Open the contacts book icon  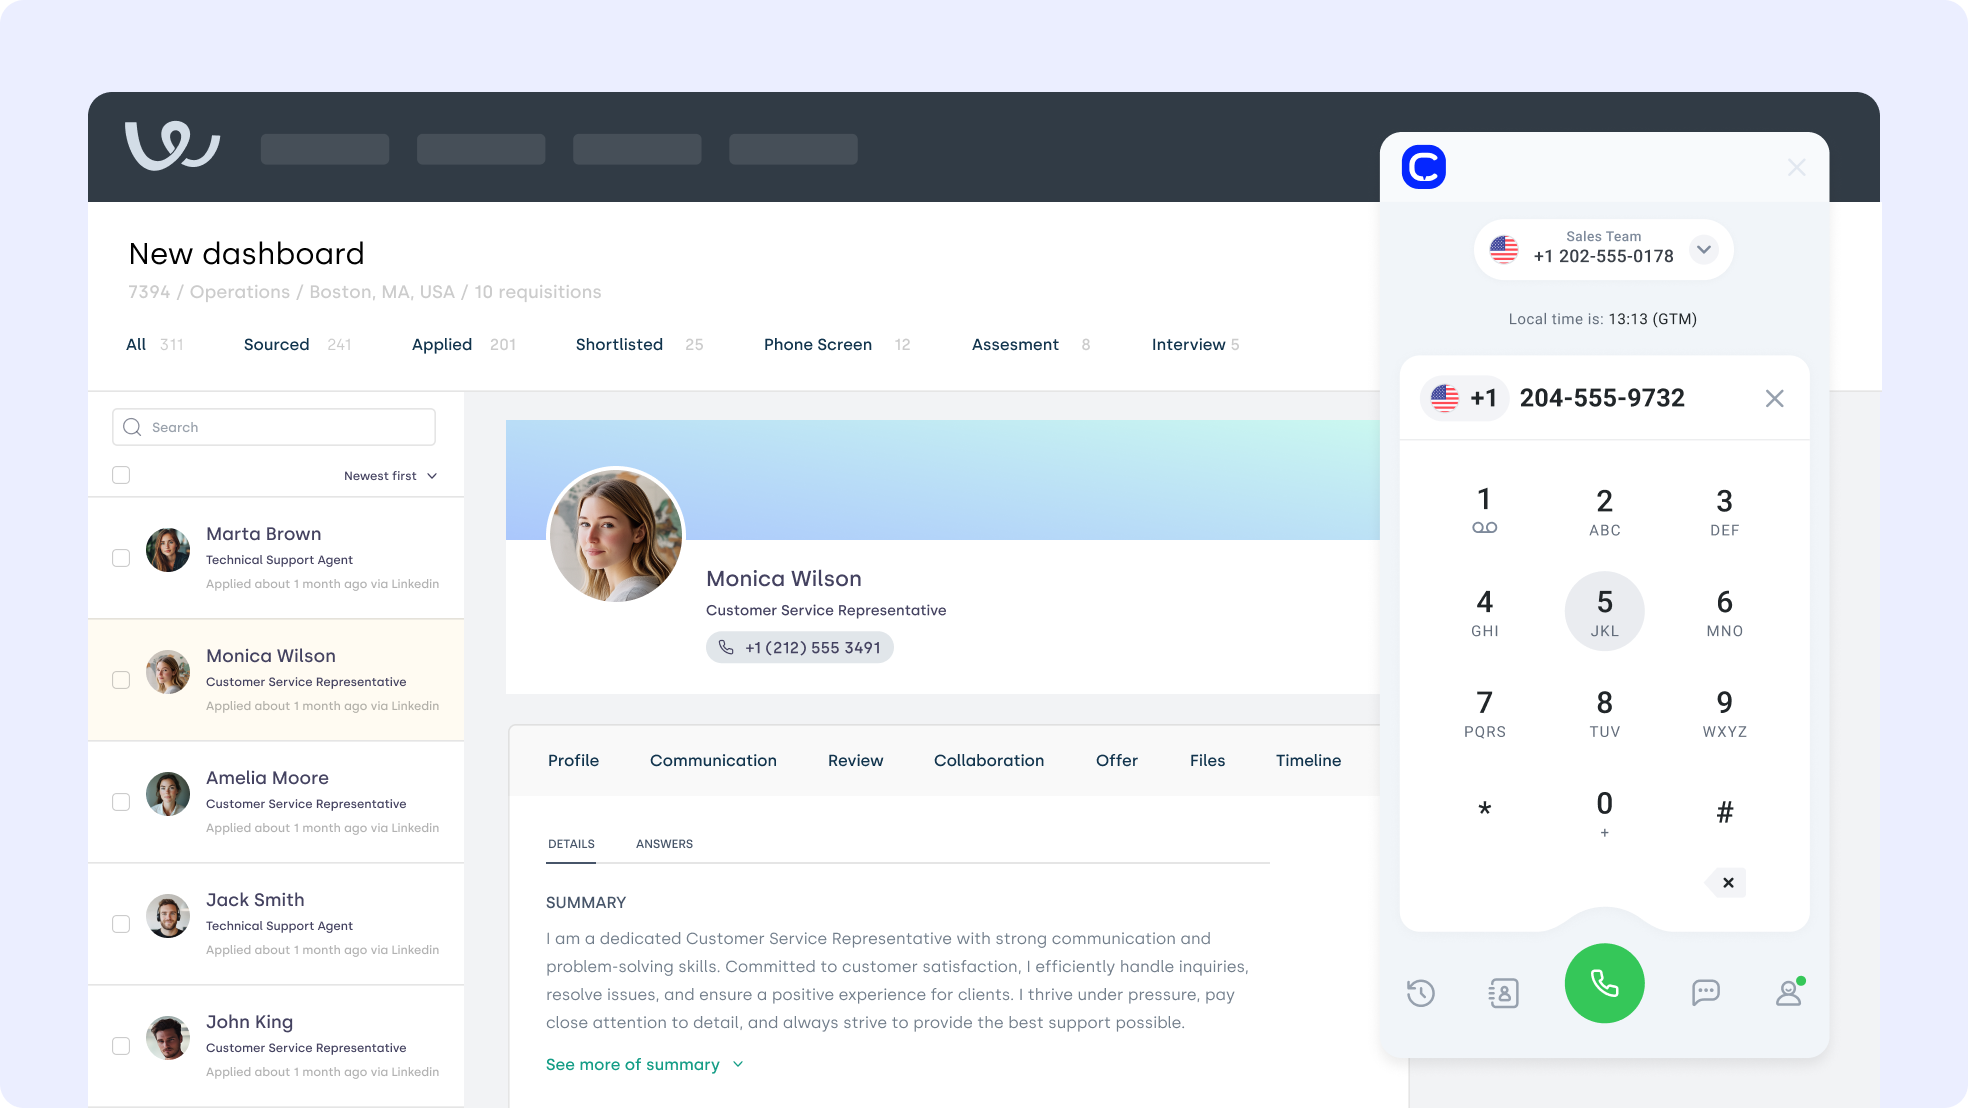tap(1503, 993)
